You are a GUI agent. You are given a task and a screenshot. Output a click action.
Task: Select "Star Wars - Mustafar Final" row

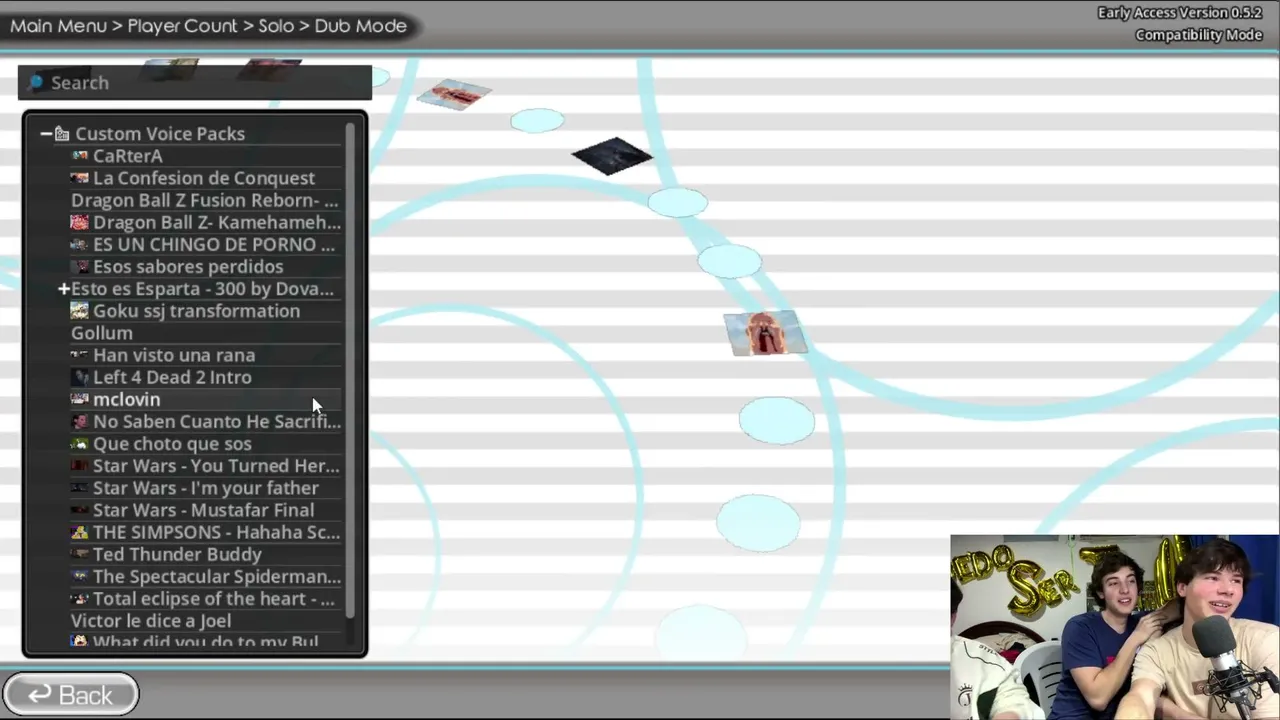(205, 510)
